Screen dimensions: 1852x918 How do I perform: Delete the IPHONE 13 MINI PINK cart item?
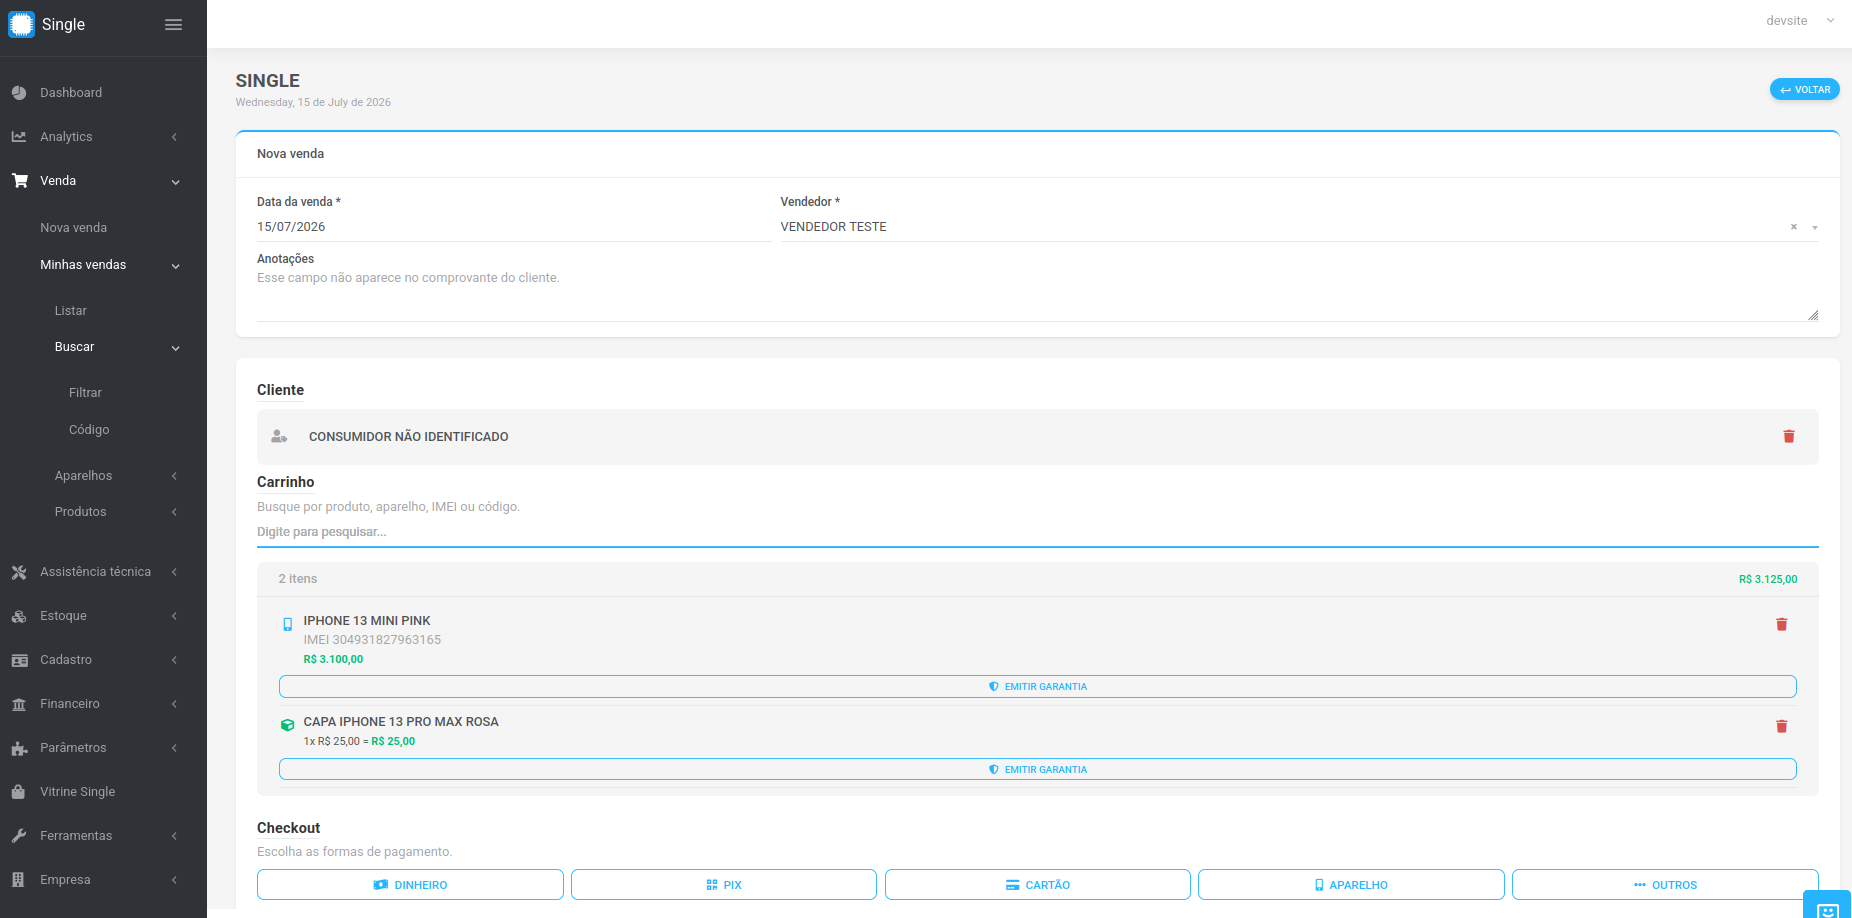(x=1781, y=624)
